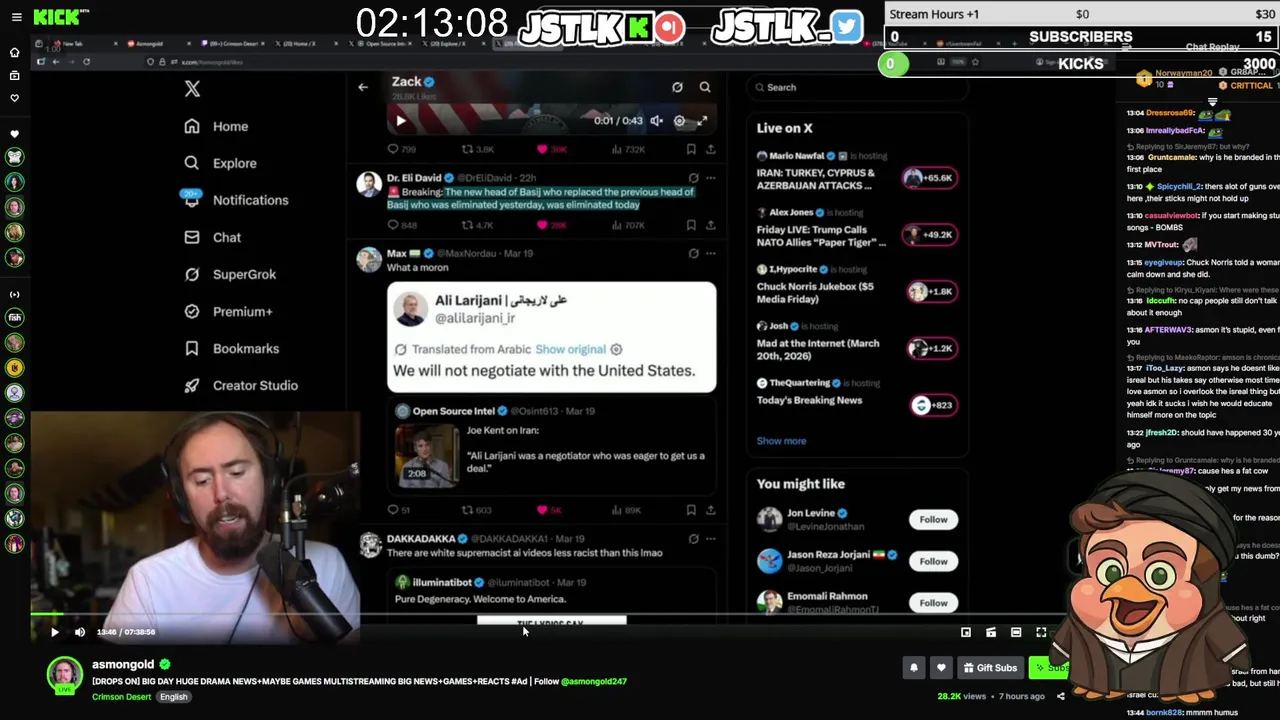Image resolution: width=1280 pixels, height=720 pixels.
Task: Click Grok icon in Zack header
Action: pyautogui.click(x=677, y=87)
